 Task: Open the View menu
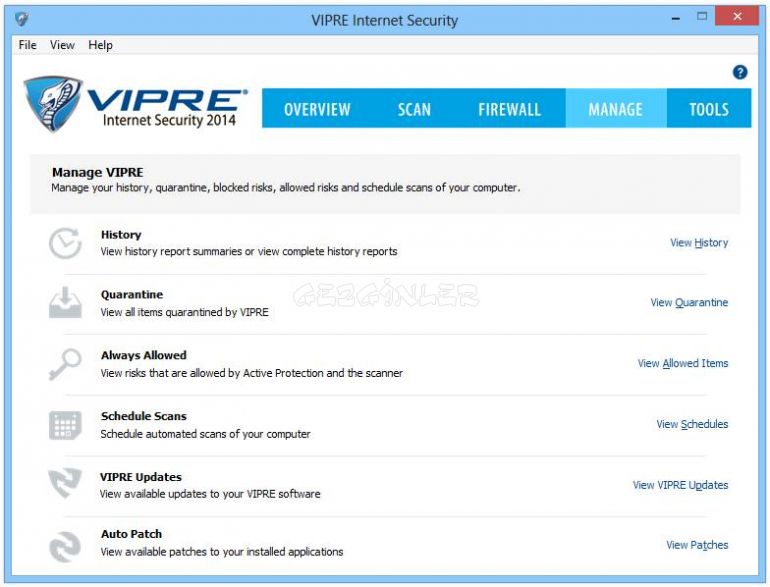click(x=62, y=45)
